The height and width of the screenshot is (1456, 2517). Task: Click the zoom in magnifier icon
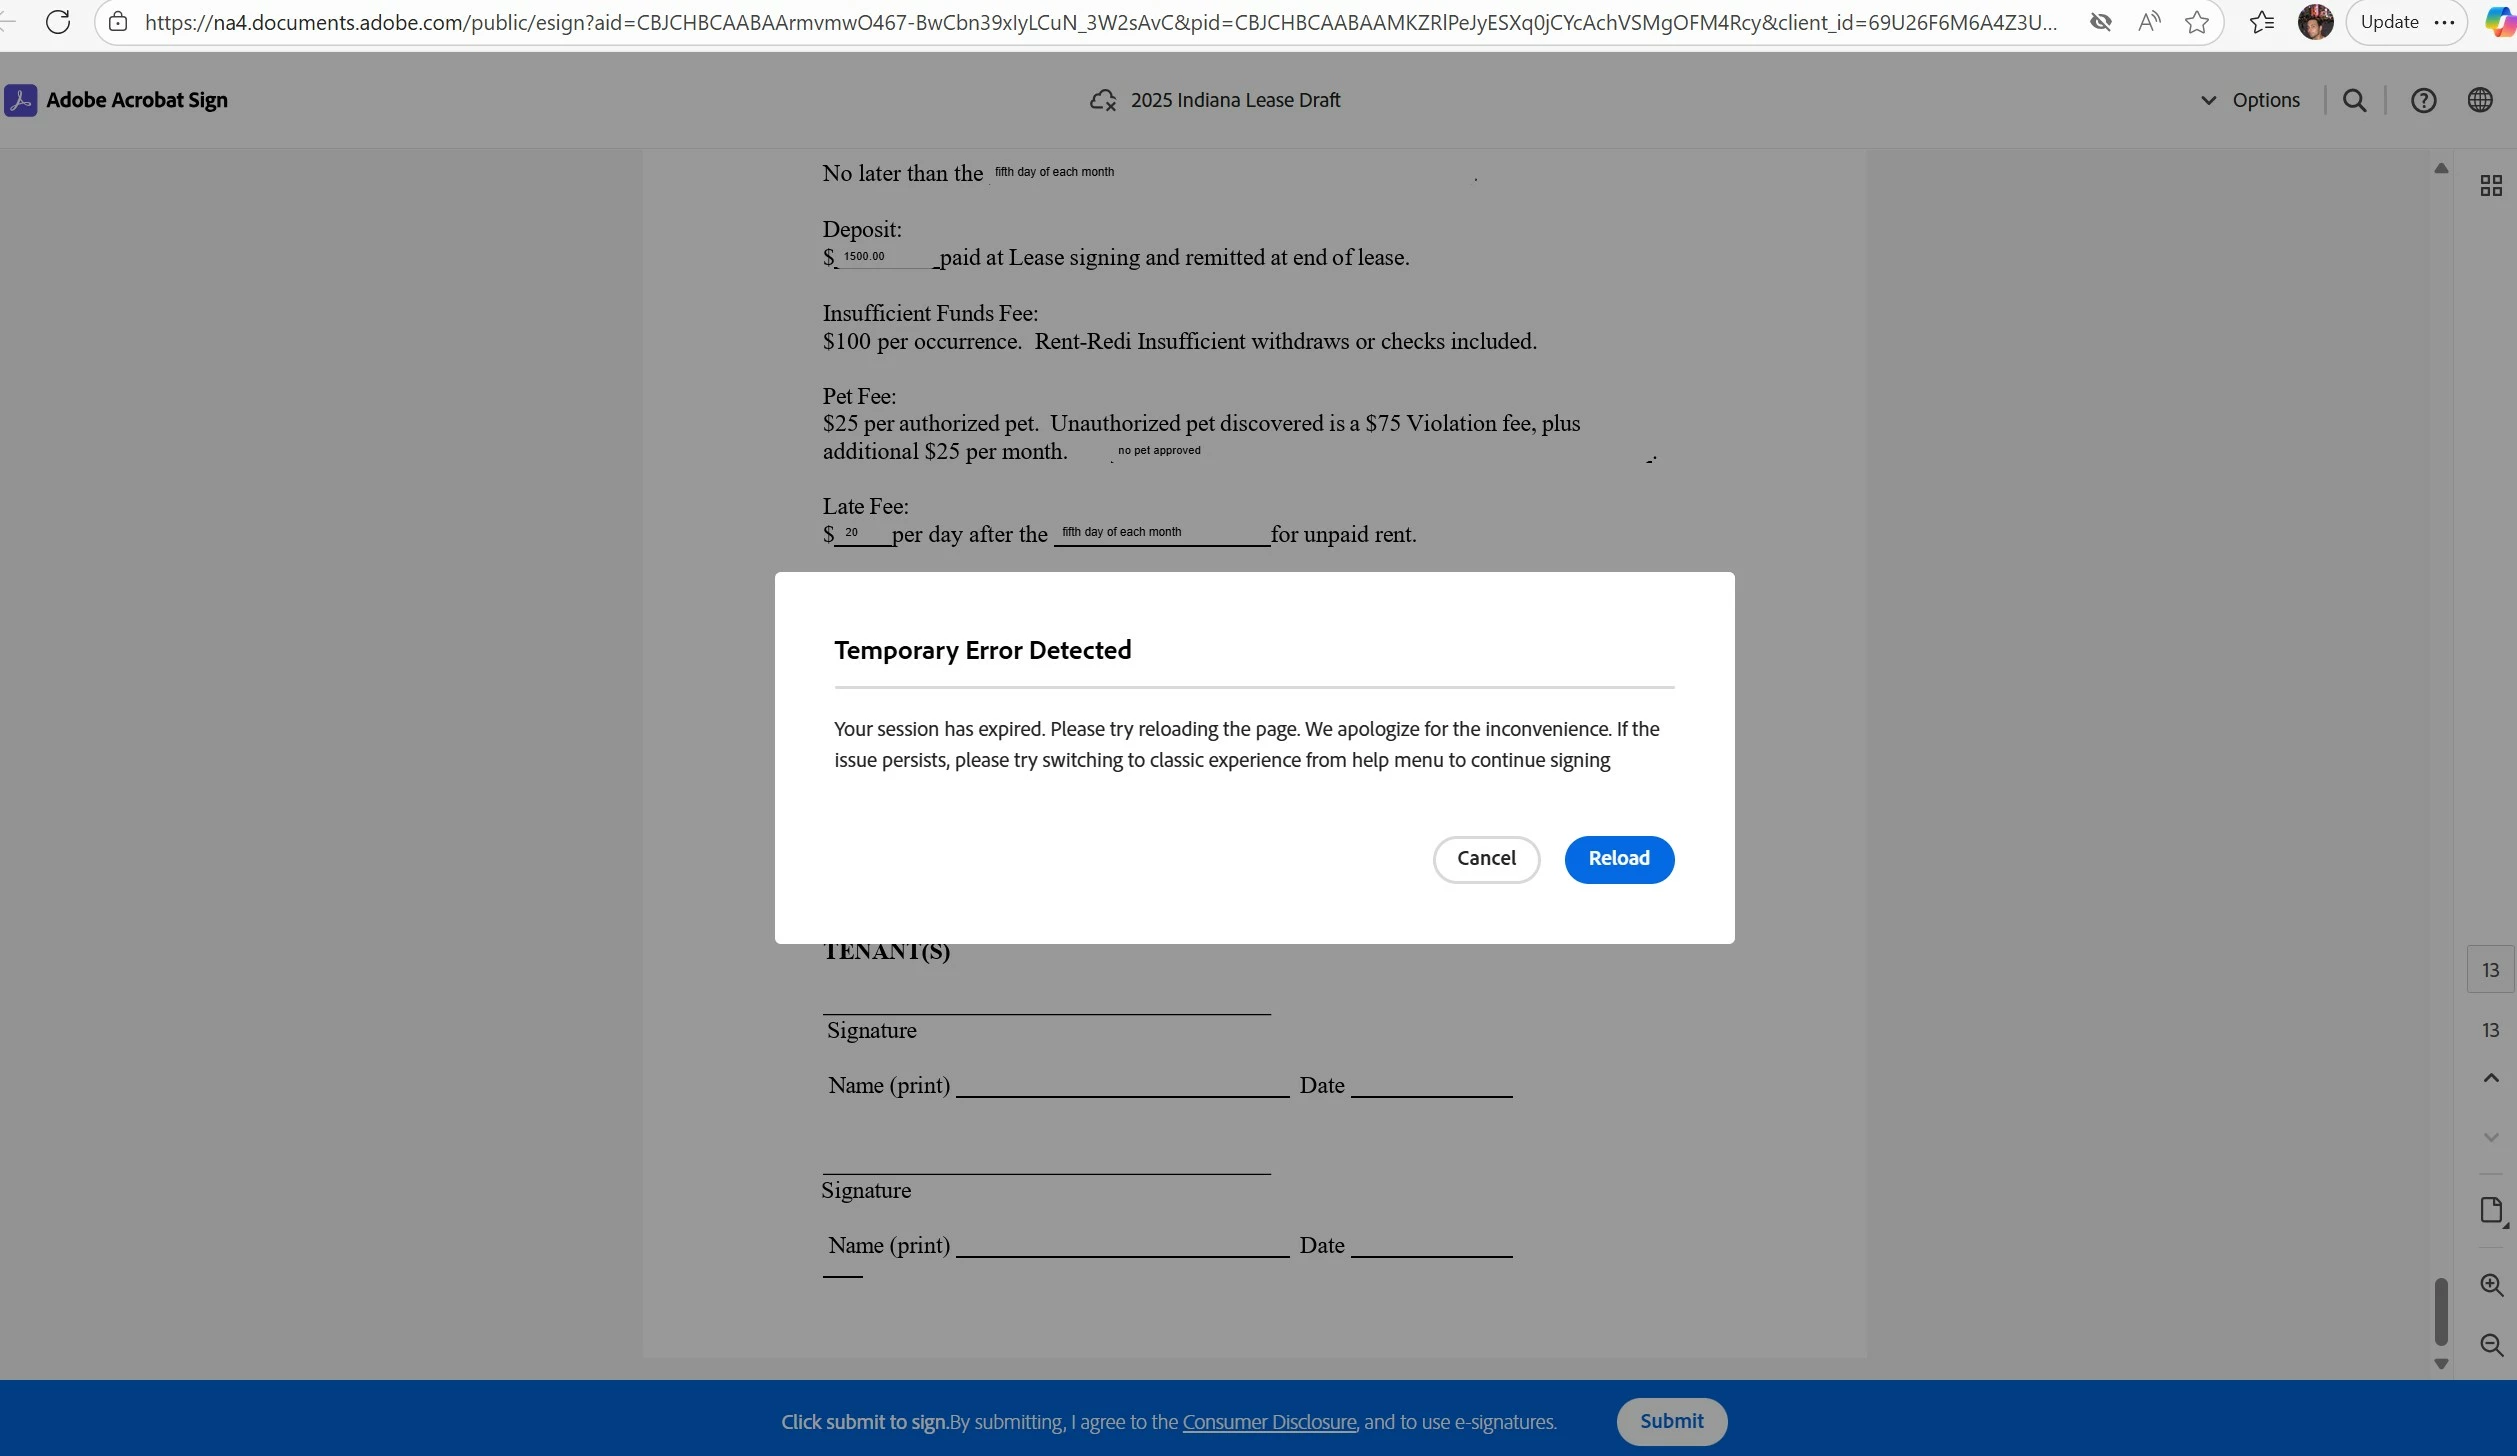[2490, 1285]
